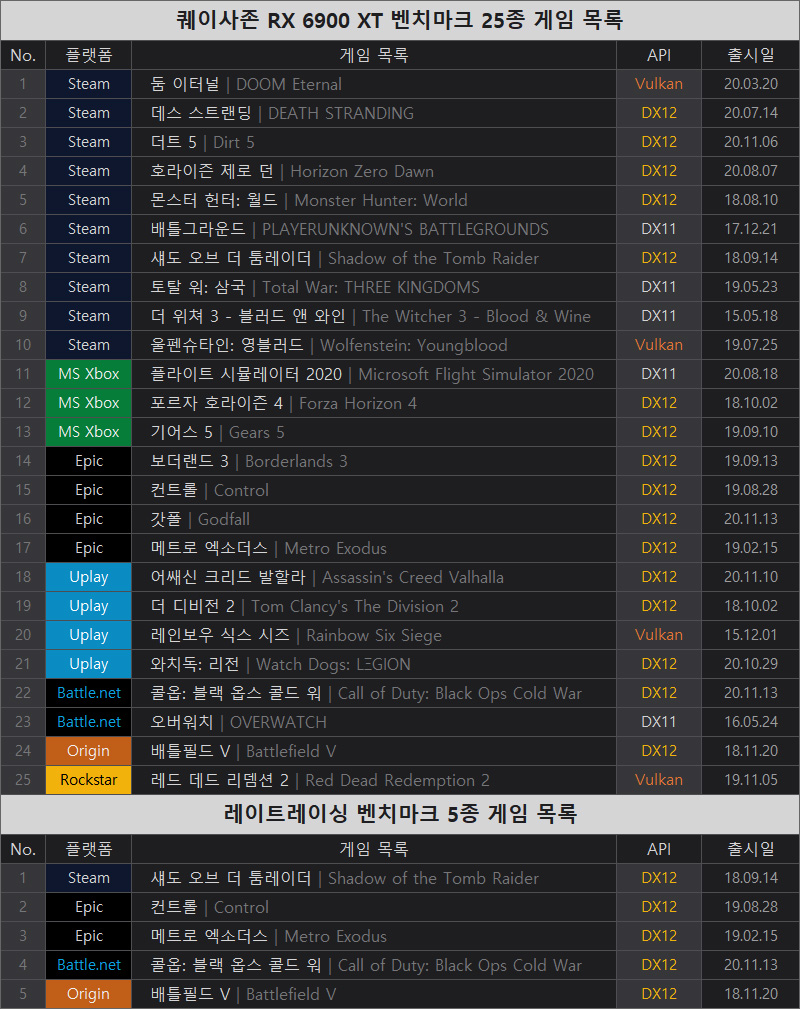Select the Rainbow Six Siege game cell
The image size is (800, 1009).
click(374, 634)
